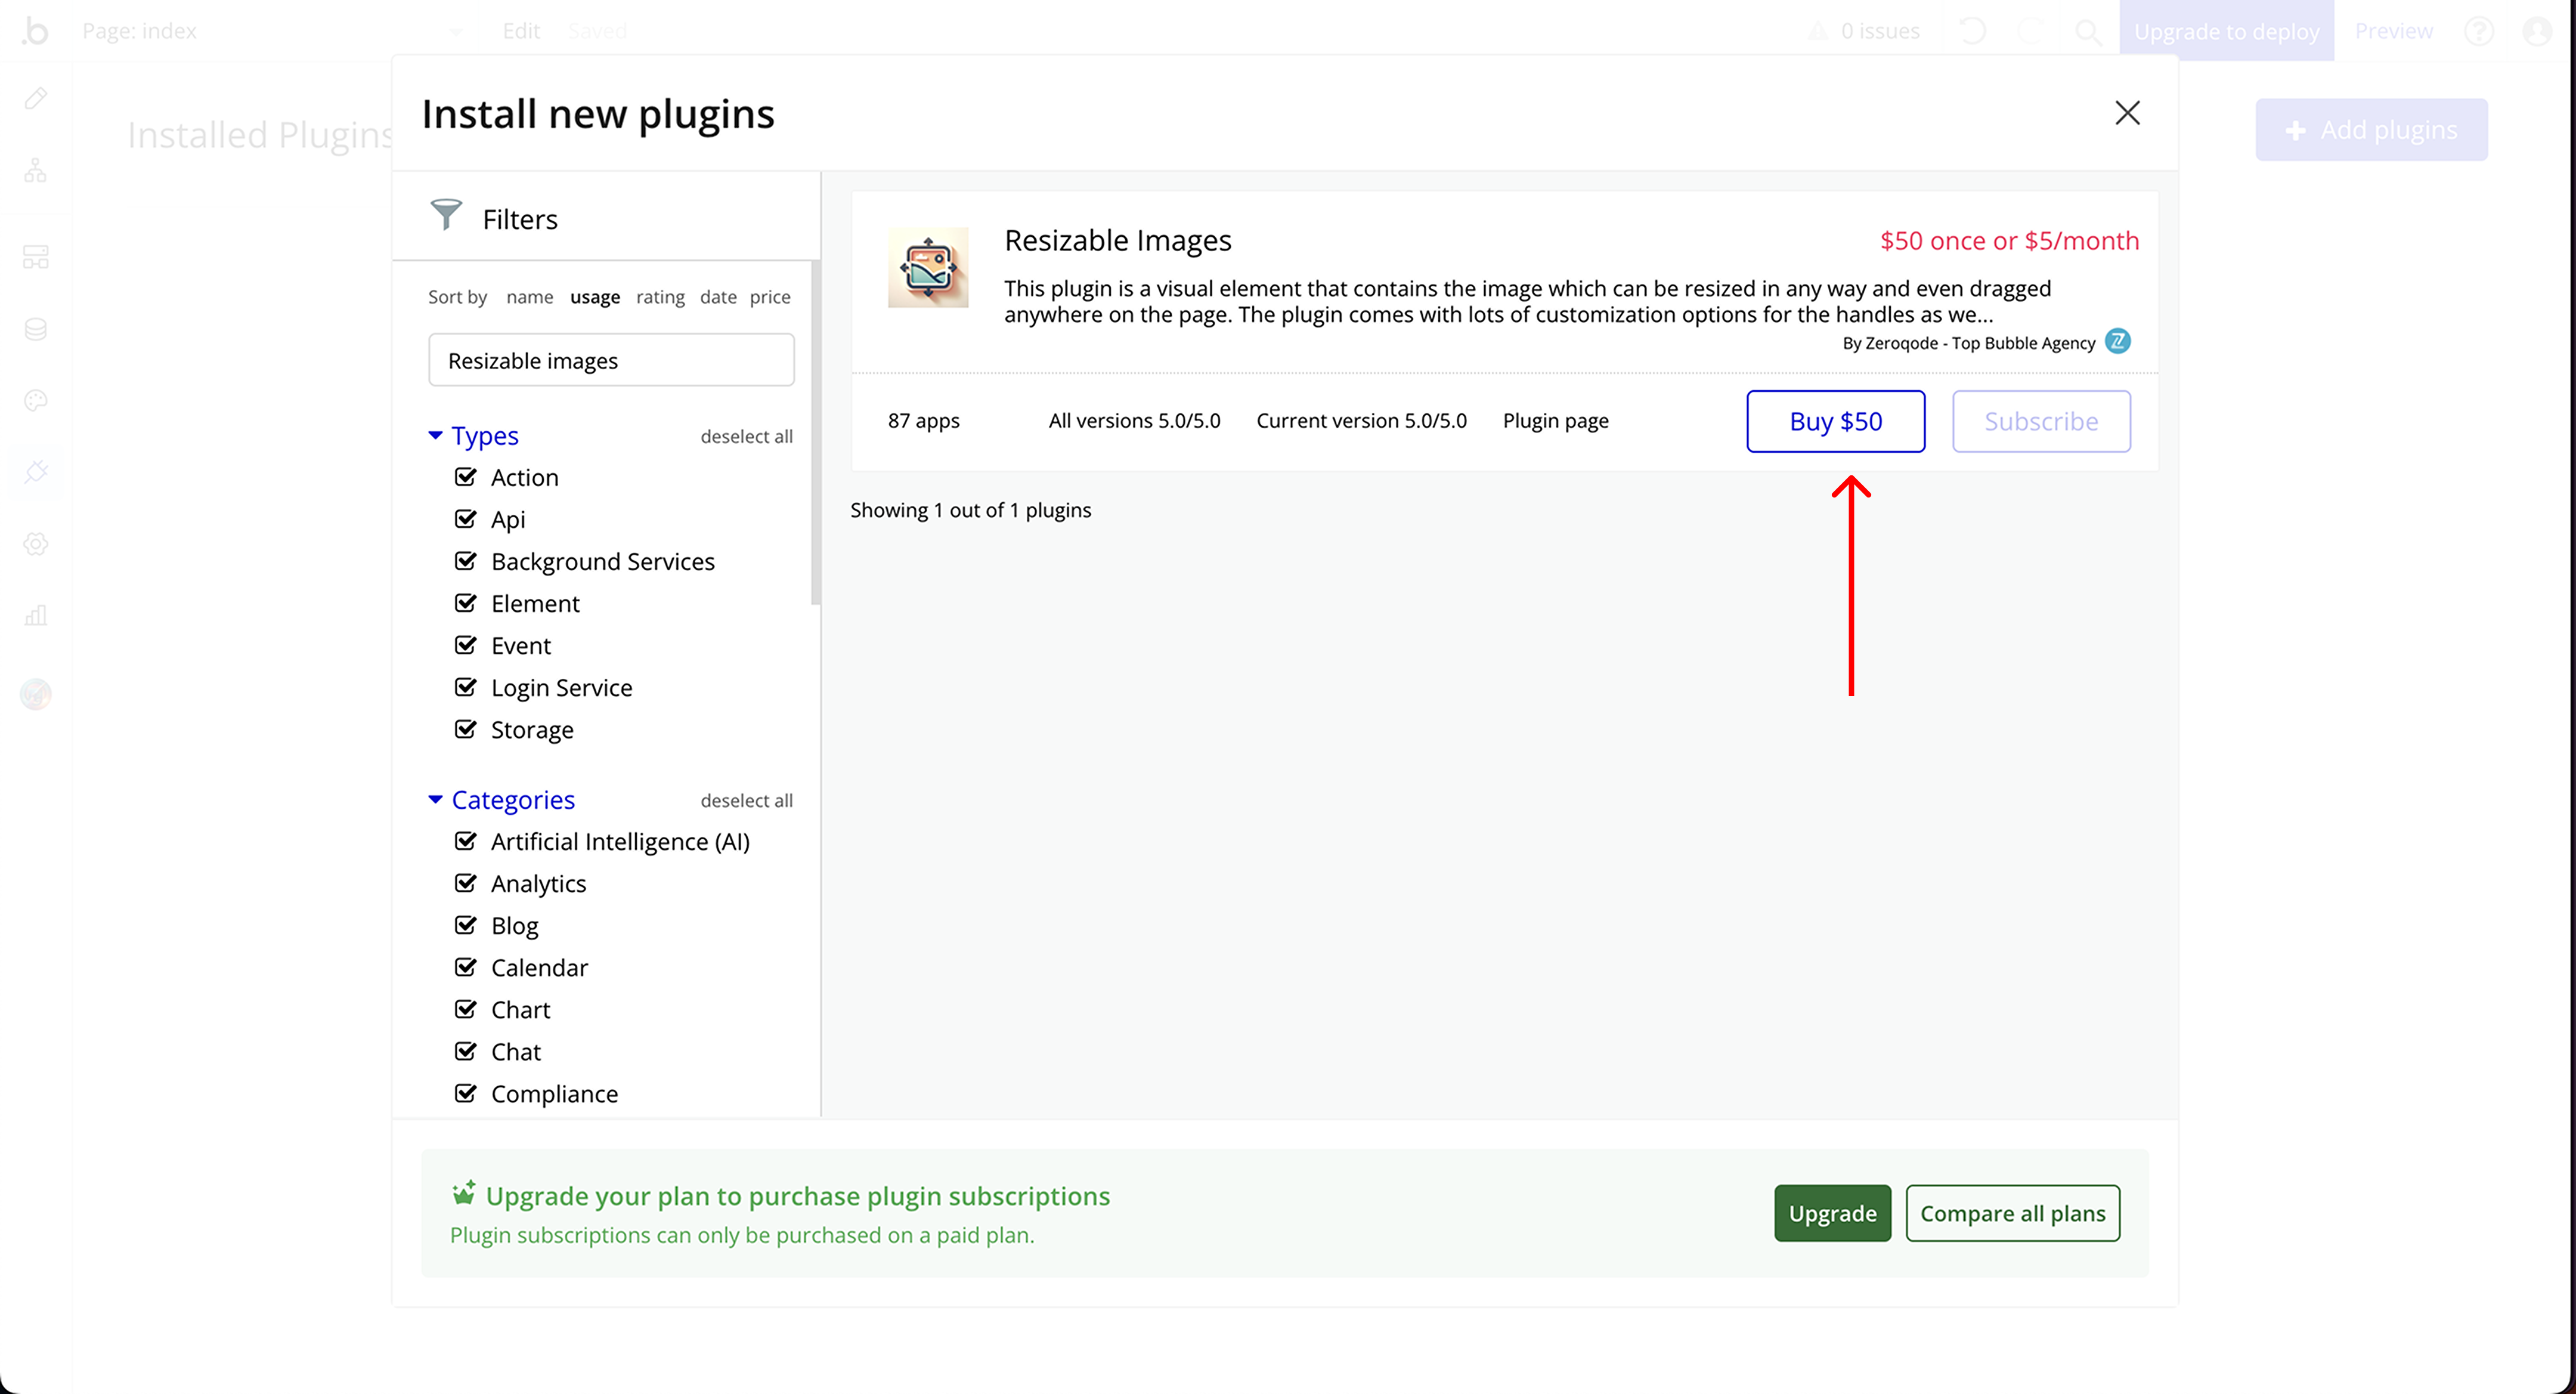The height and width of the screenshot is (1394, 2576).
Task: Open the Workflow tab icon in sidebar
Action: pyautogui.click(x=36, y=171)
